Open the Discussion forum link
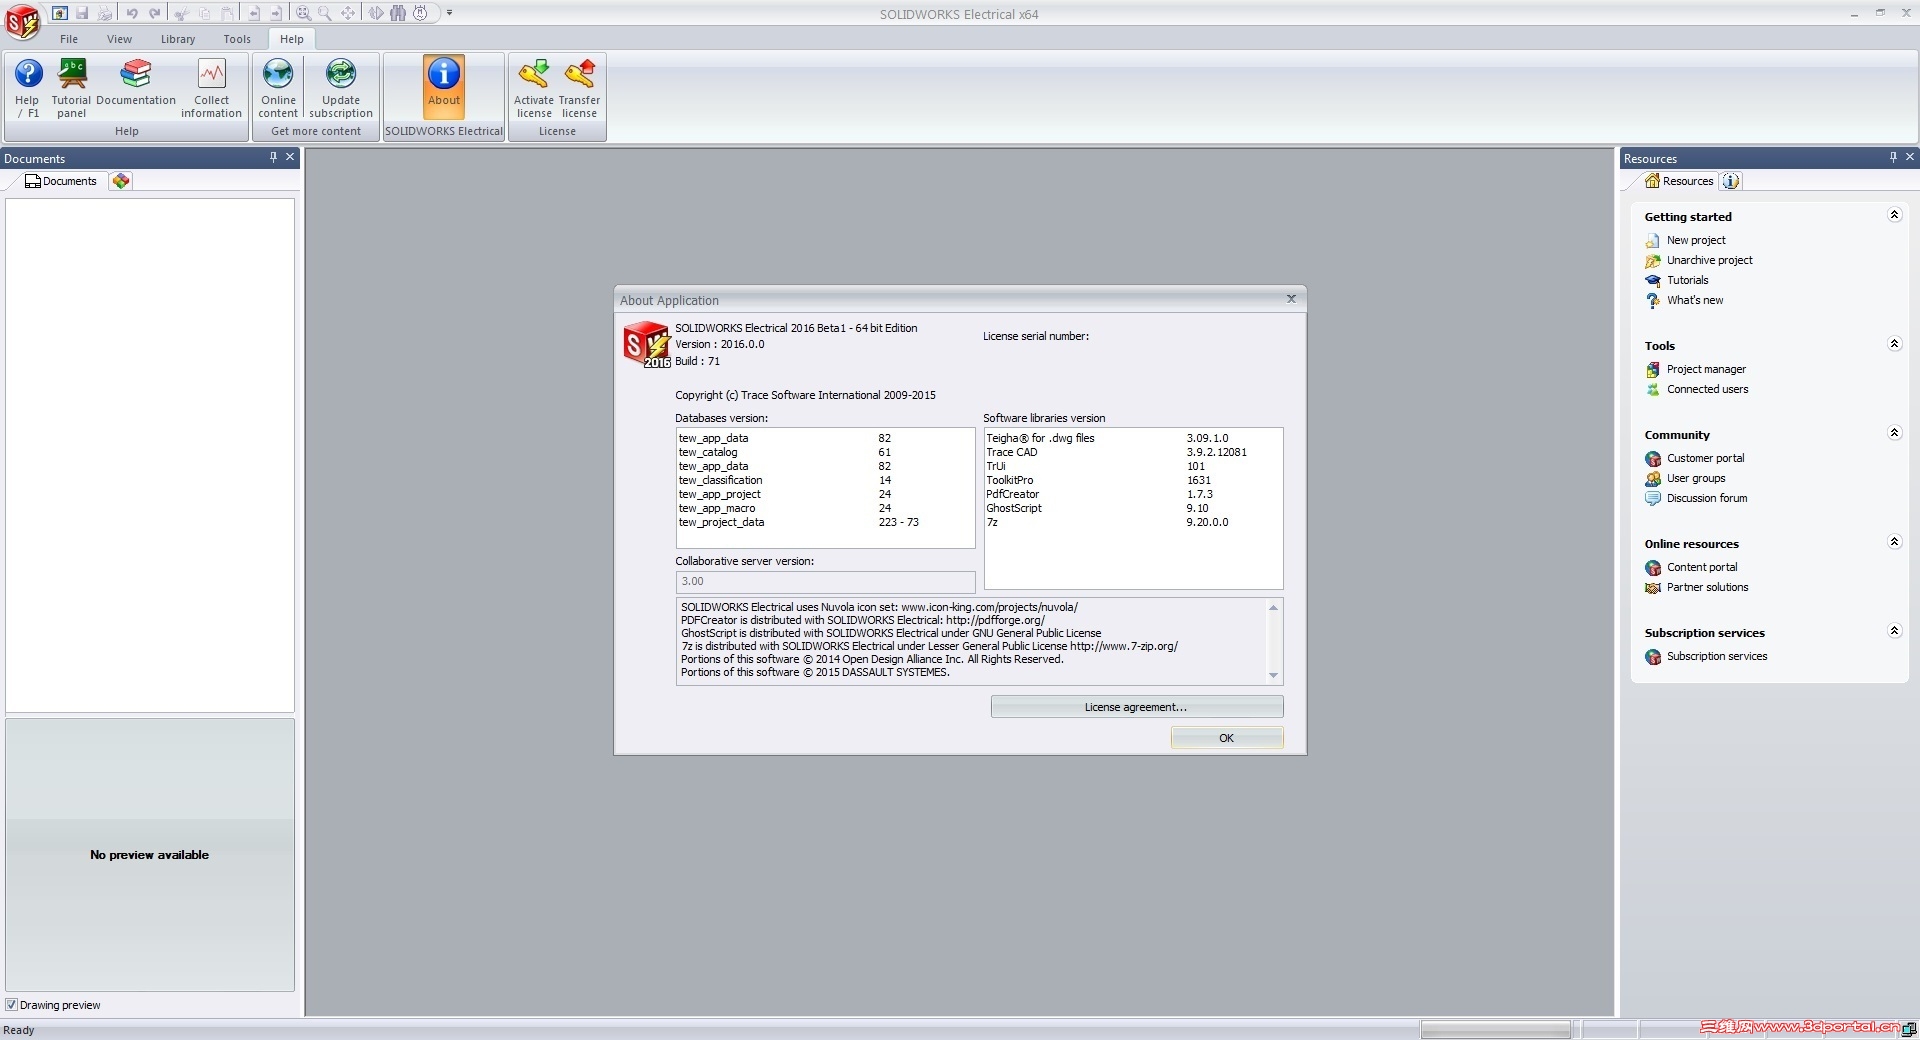 pos(1707,498)
